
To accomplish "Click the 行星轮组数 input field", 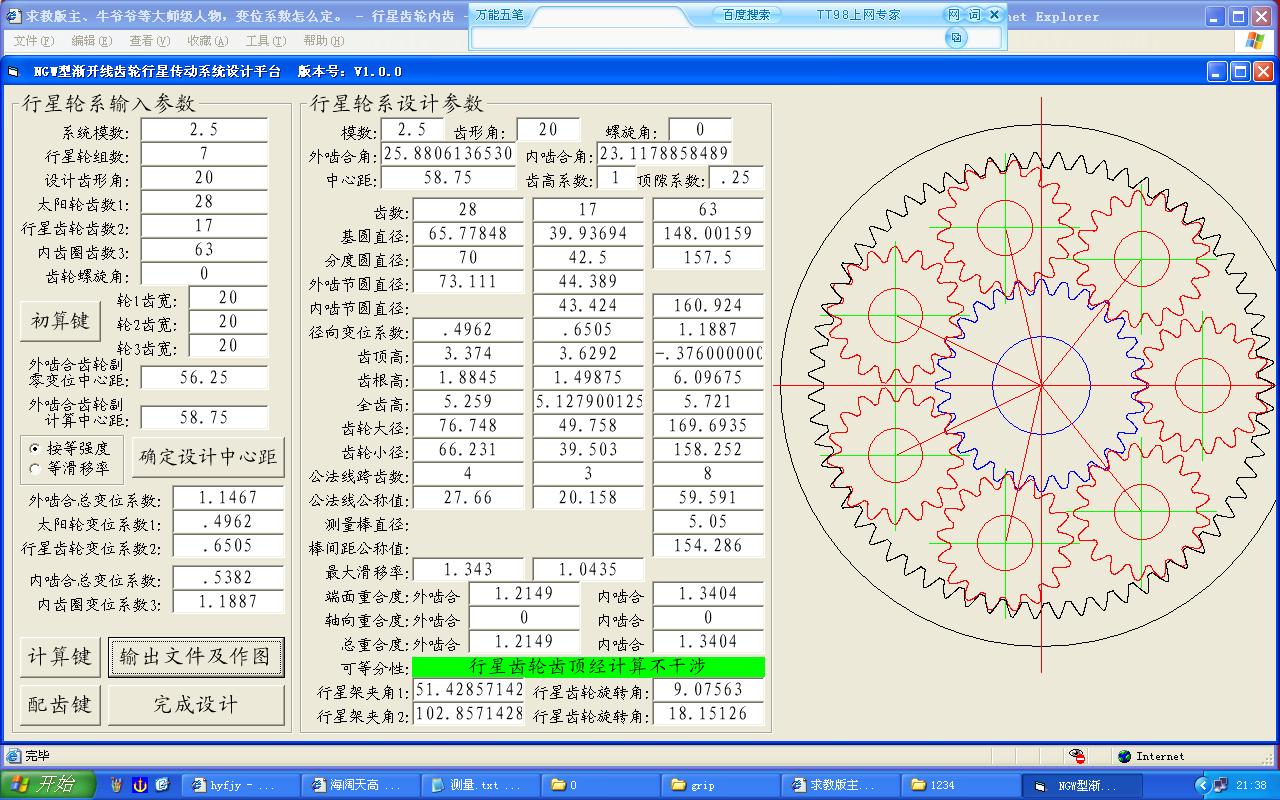I will point(204,154).
